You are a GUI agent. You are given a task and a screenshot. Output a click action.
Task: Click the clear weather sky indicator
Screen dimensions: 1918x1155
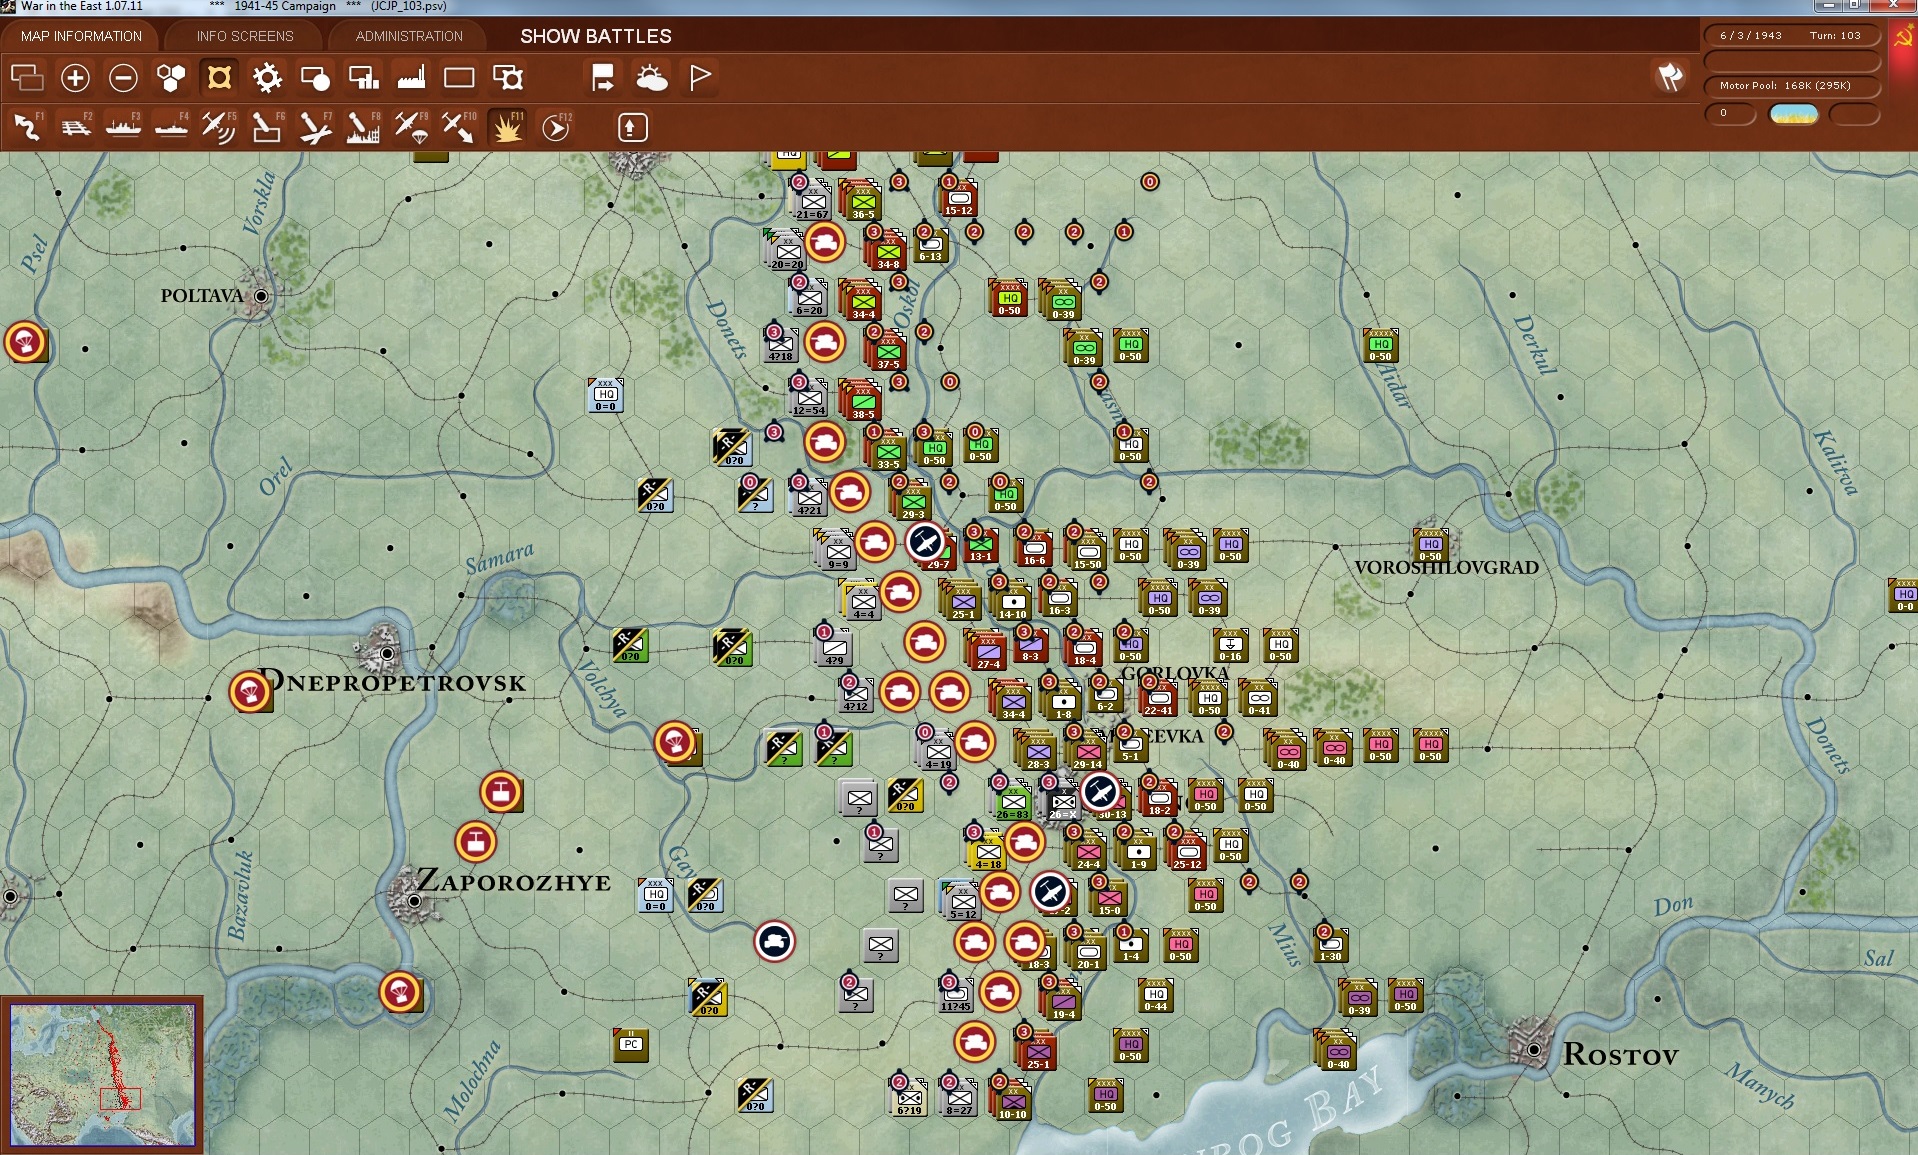pos(1793,114)
